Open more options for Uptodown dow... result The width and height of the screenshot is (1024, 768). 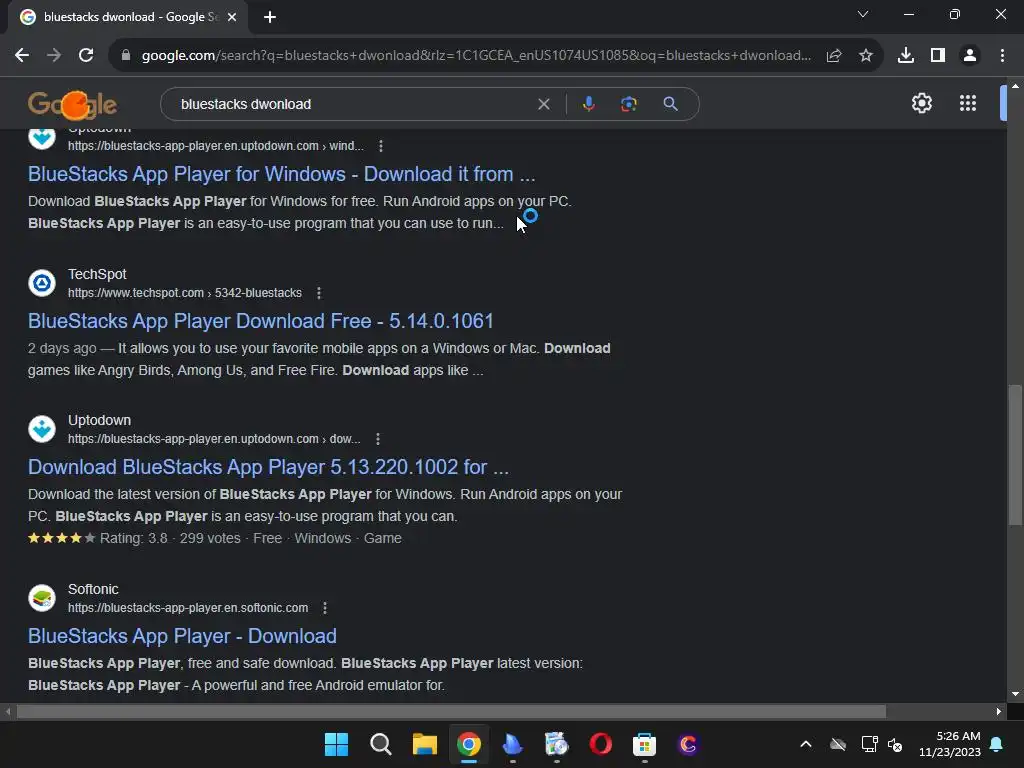(377, 440)
